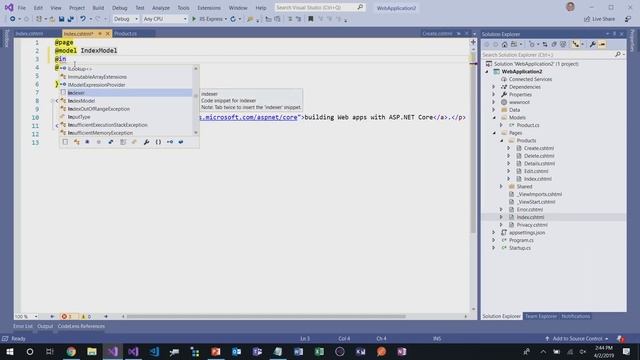Expand the Data folder
The width and height of the screenshot is (640, 360).
(493, 110)
